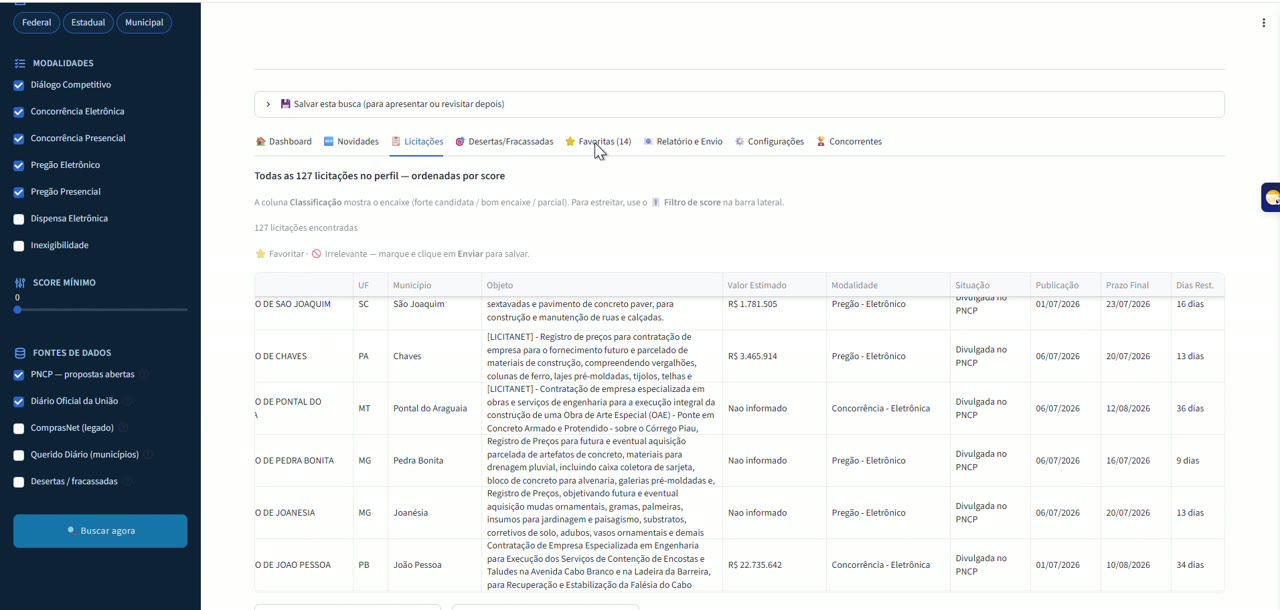This screenshot has height=610, width=1280.
Task: Uncheck Pregão Presencial modality
Action: point(19,192)
